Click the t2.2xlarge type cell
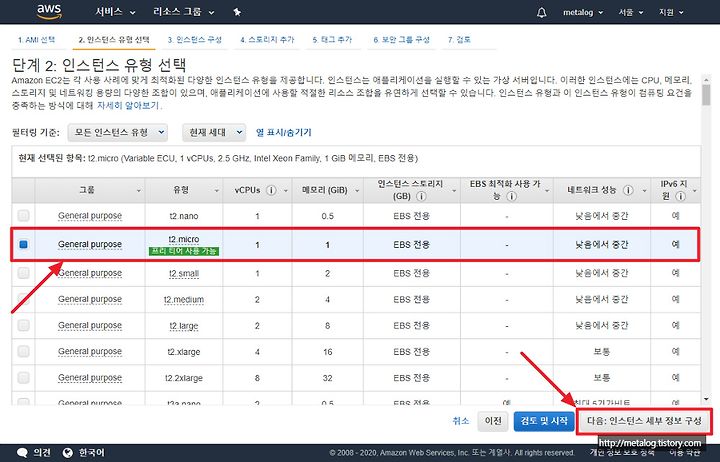 tap(184, 378)
